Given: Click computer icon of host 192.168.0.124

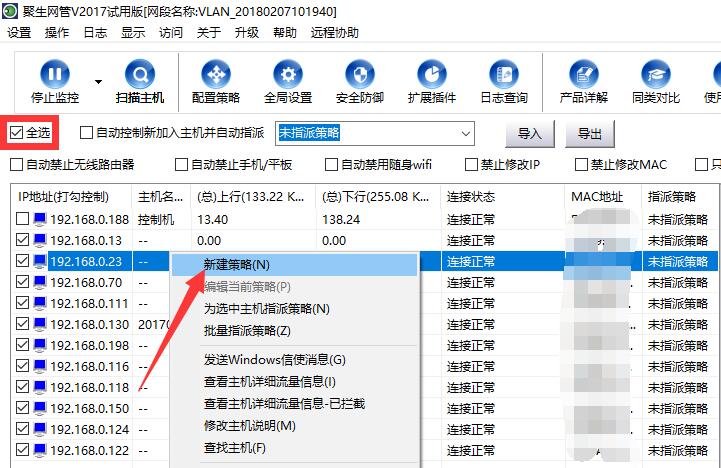Looking at the screenshot, I should [40, 429].
